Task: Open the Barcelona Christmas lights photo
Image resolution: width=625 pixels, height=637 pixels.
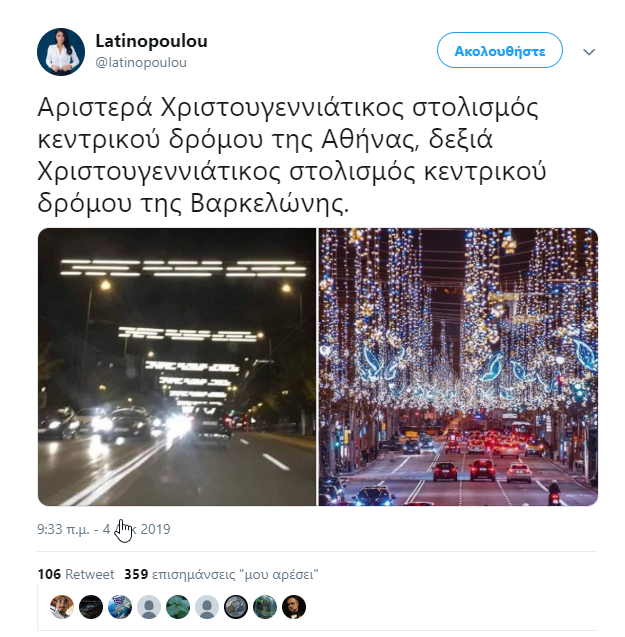Action: coord(458,367)
